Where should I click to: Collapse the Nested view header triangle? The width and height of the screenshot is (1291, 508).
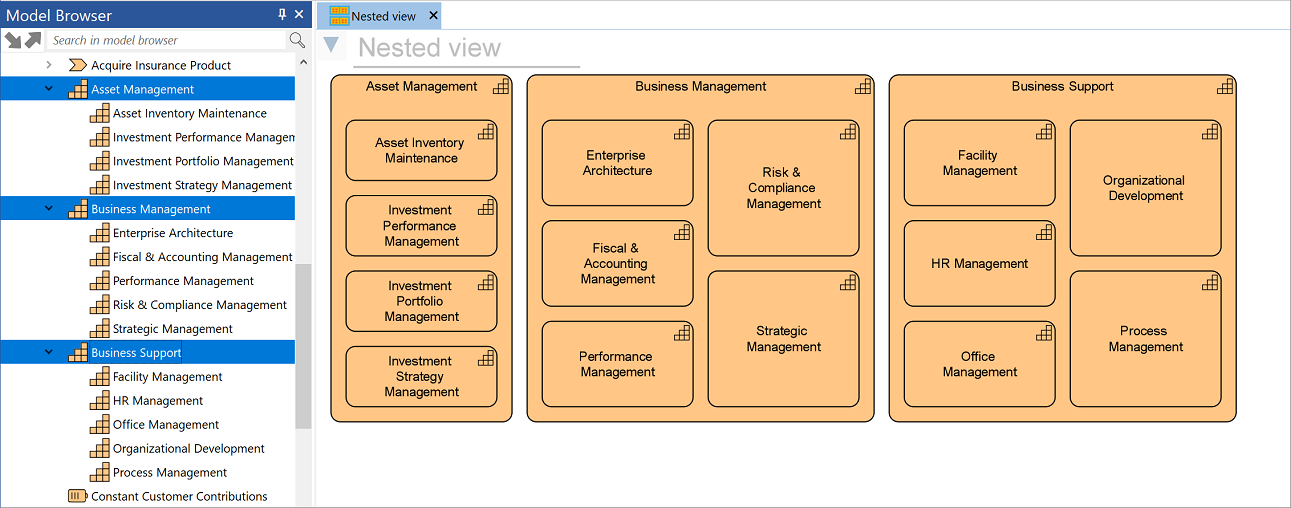[331, 45]
